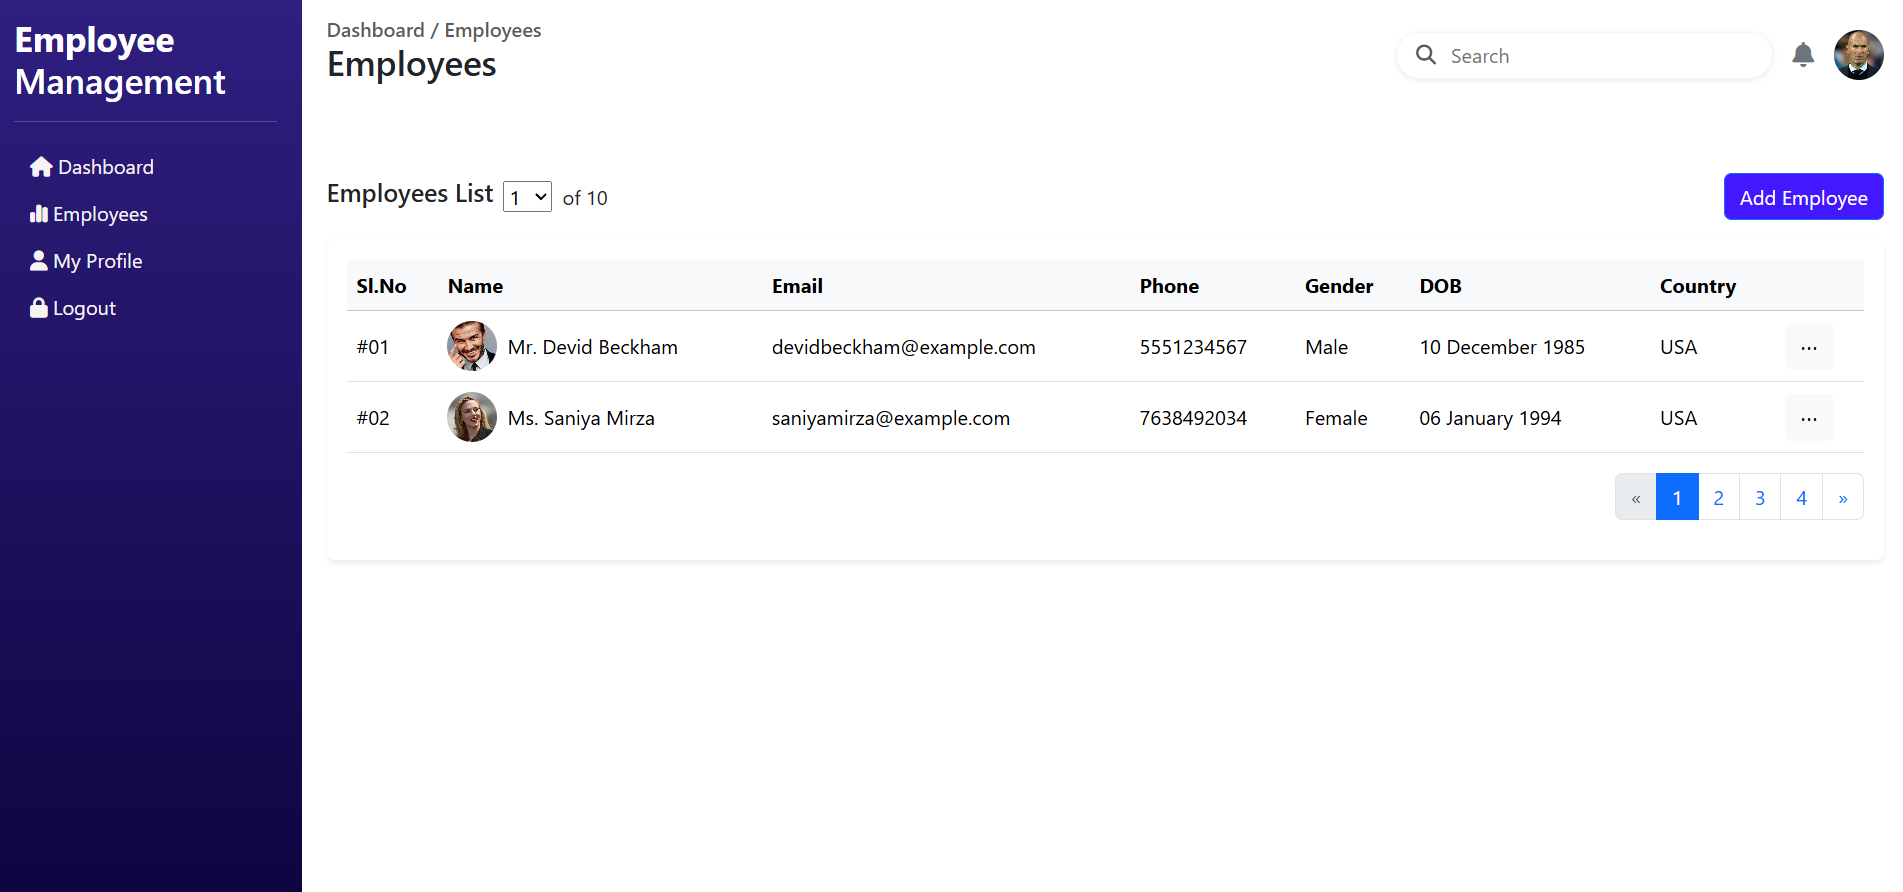Jump to pagination page 4
Screen dimensions: 1903x892
click(1801, 497)
